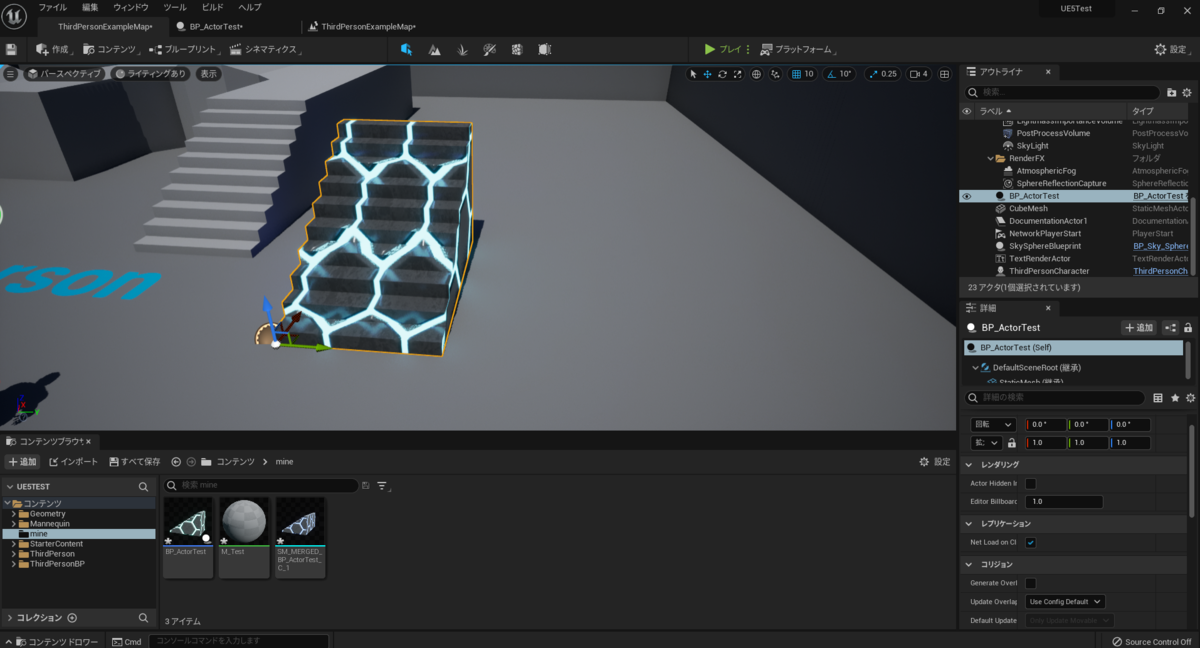Click the add-folder icon in the Outliner
The image size is (1200, 648).
pyautogui.click(x=1170, y=92)
